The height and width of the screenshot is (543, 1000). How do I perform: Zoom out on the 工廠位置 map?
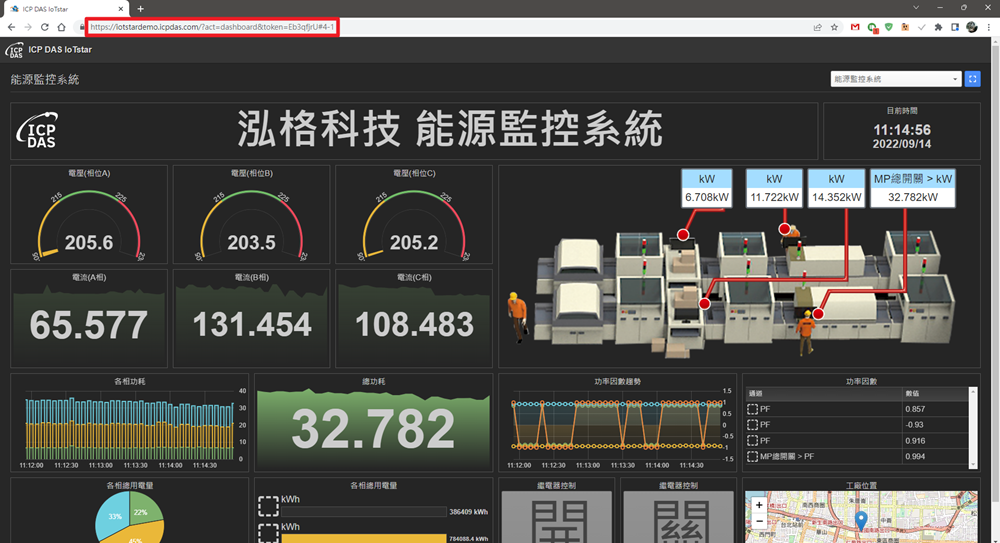759,521
